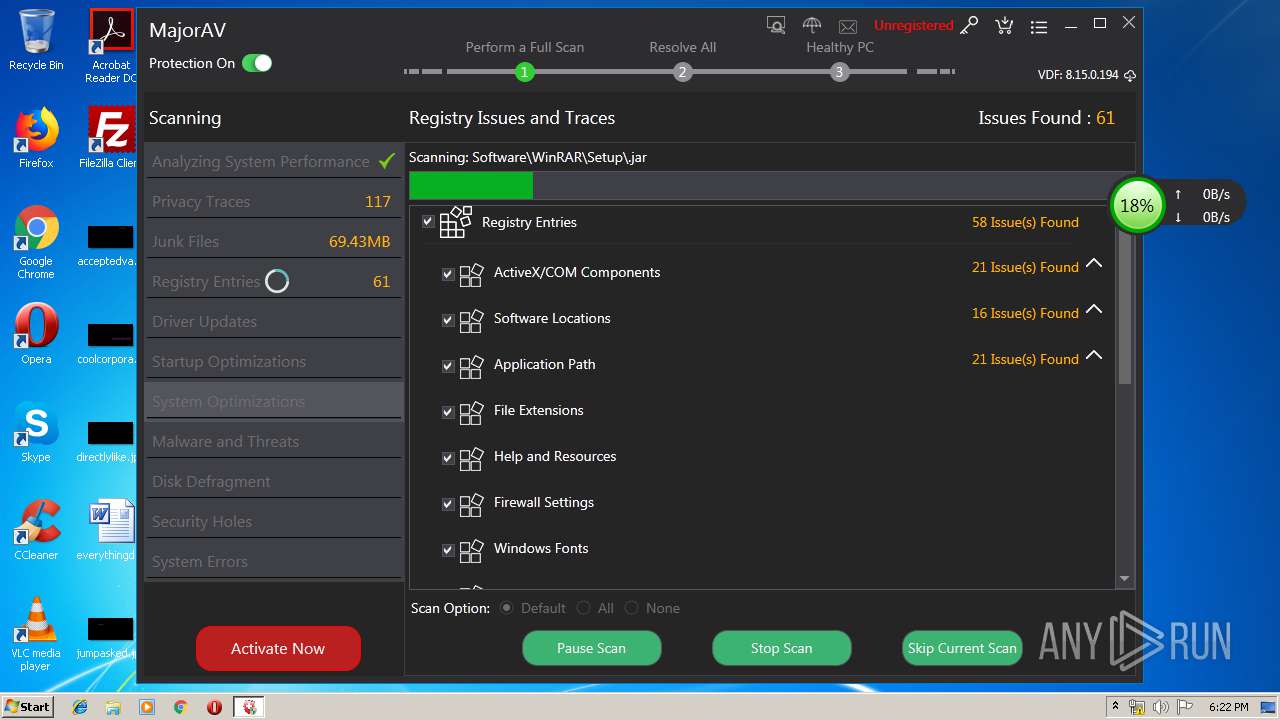Click the Stop Scan button
The height and width of the screenshot is (720, 1280).
pyautogui.click(x=781, y=648)
